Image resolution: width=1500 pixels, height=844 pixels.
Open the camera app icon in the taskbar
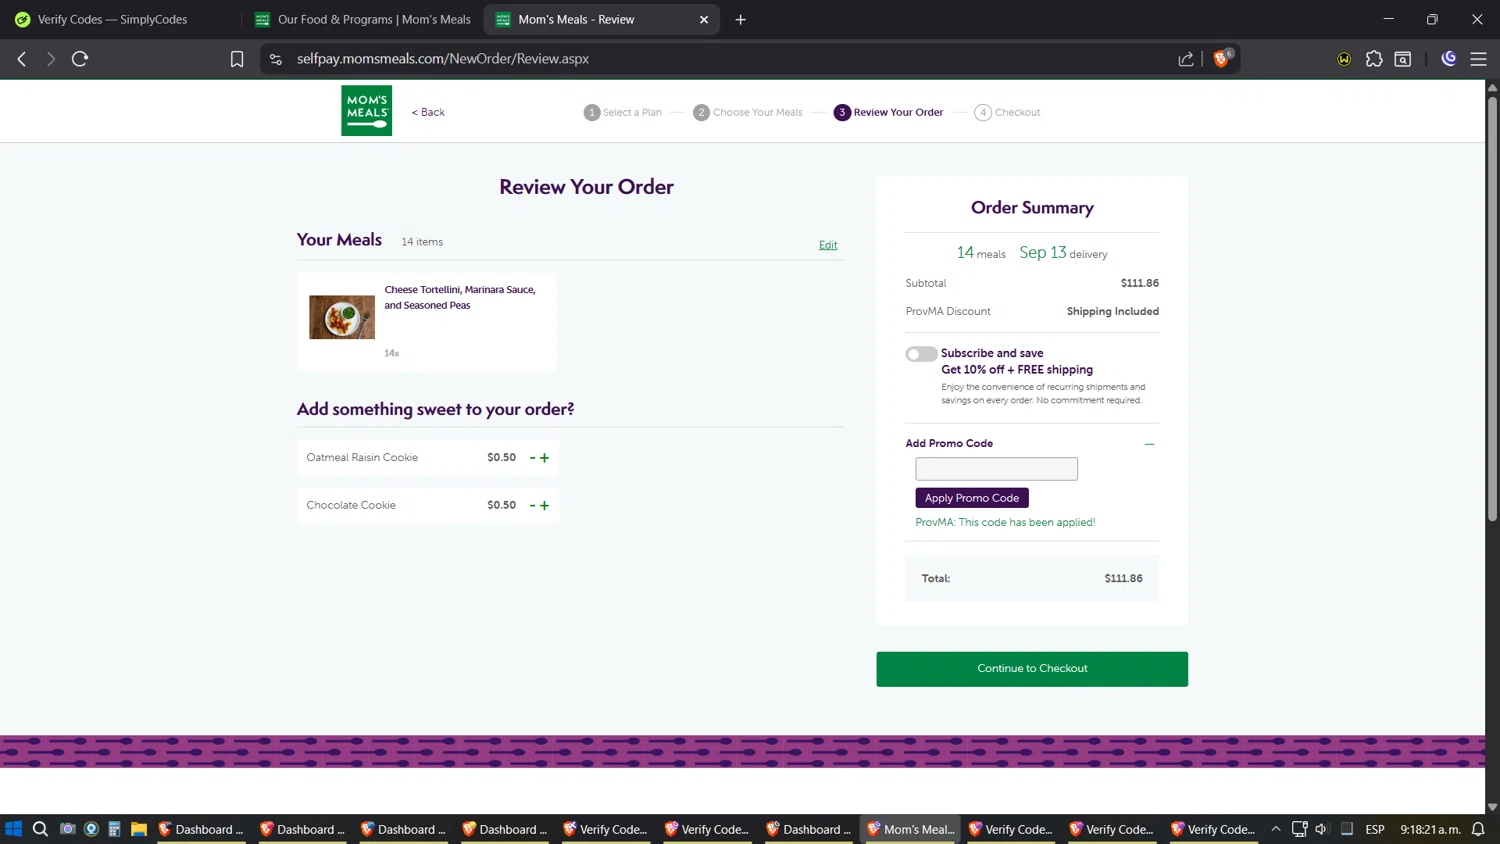pyautogui.click(x=67, y=829)
